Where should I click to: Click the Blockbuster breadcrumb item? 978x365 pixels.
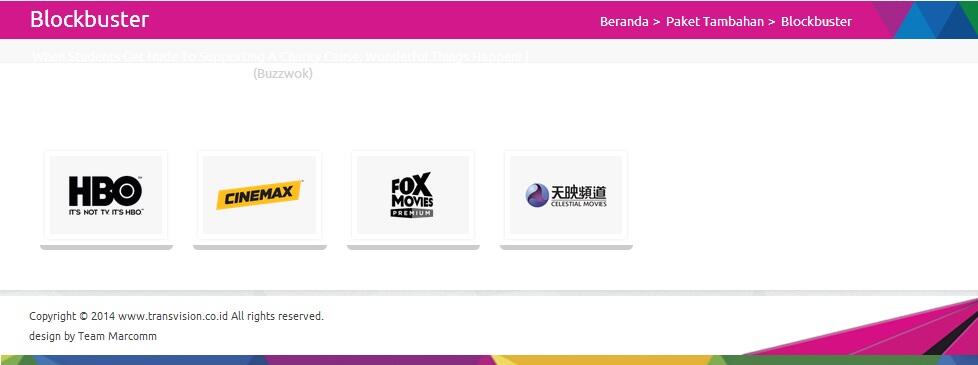[816, 21]
